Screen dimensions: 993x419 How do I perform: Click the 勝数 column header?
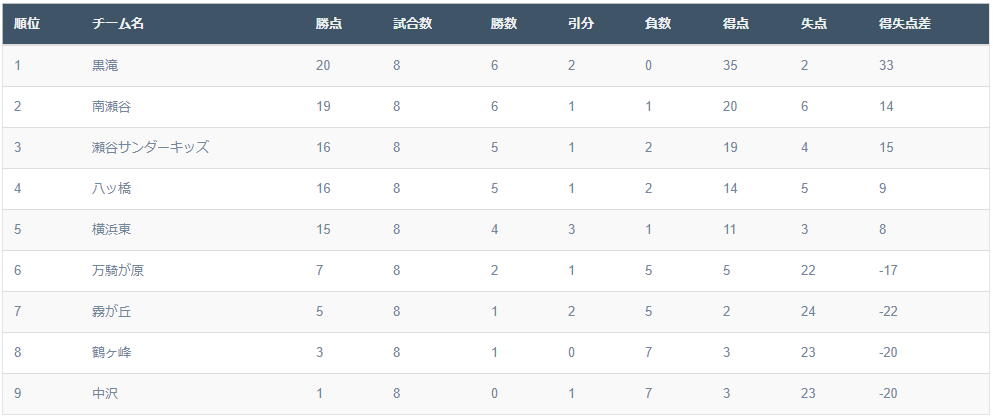click(x=504, y=24)
